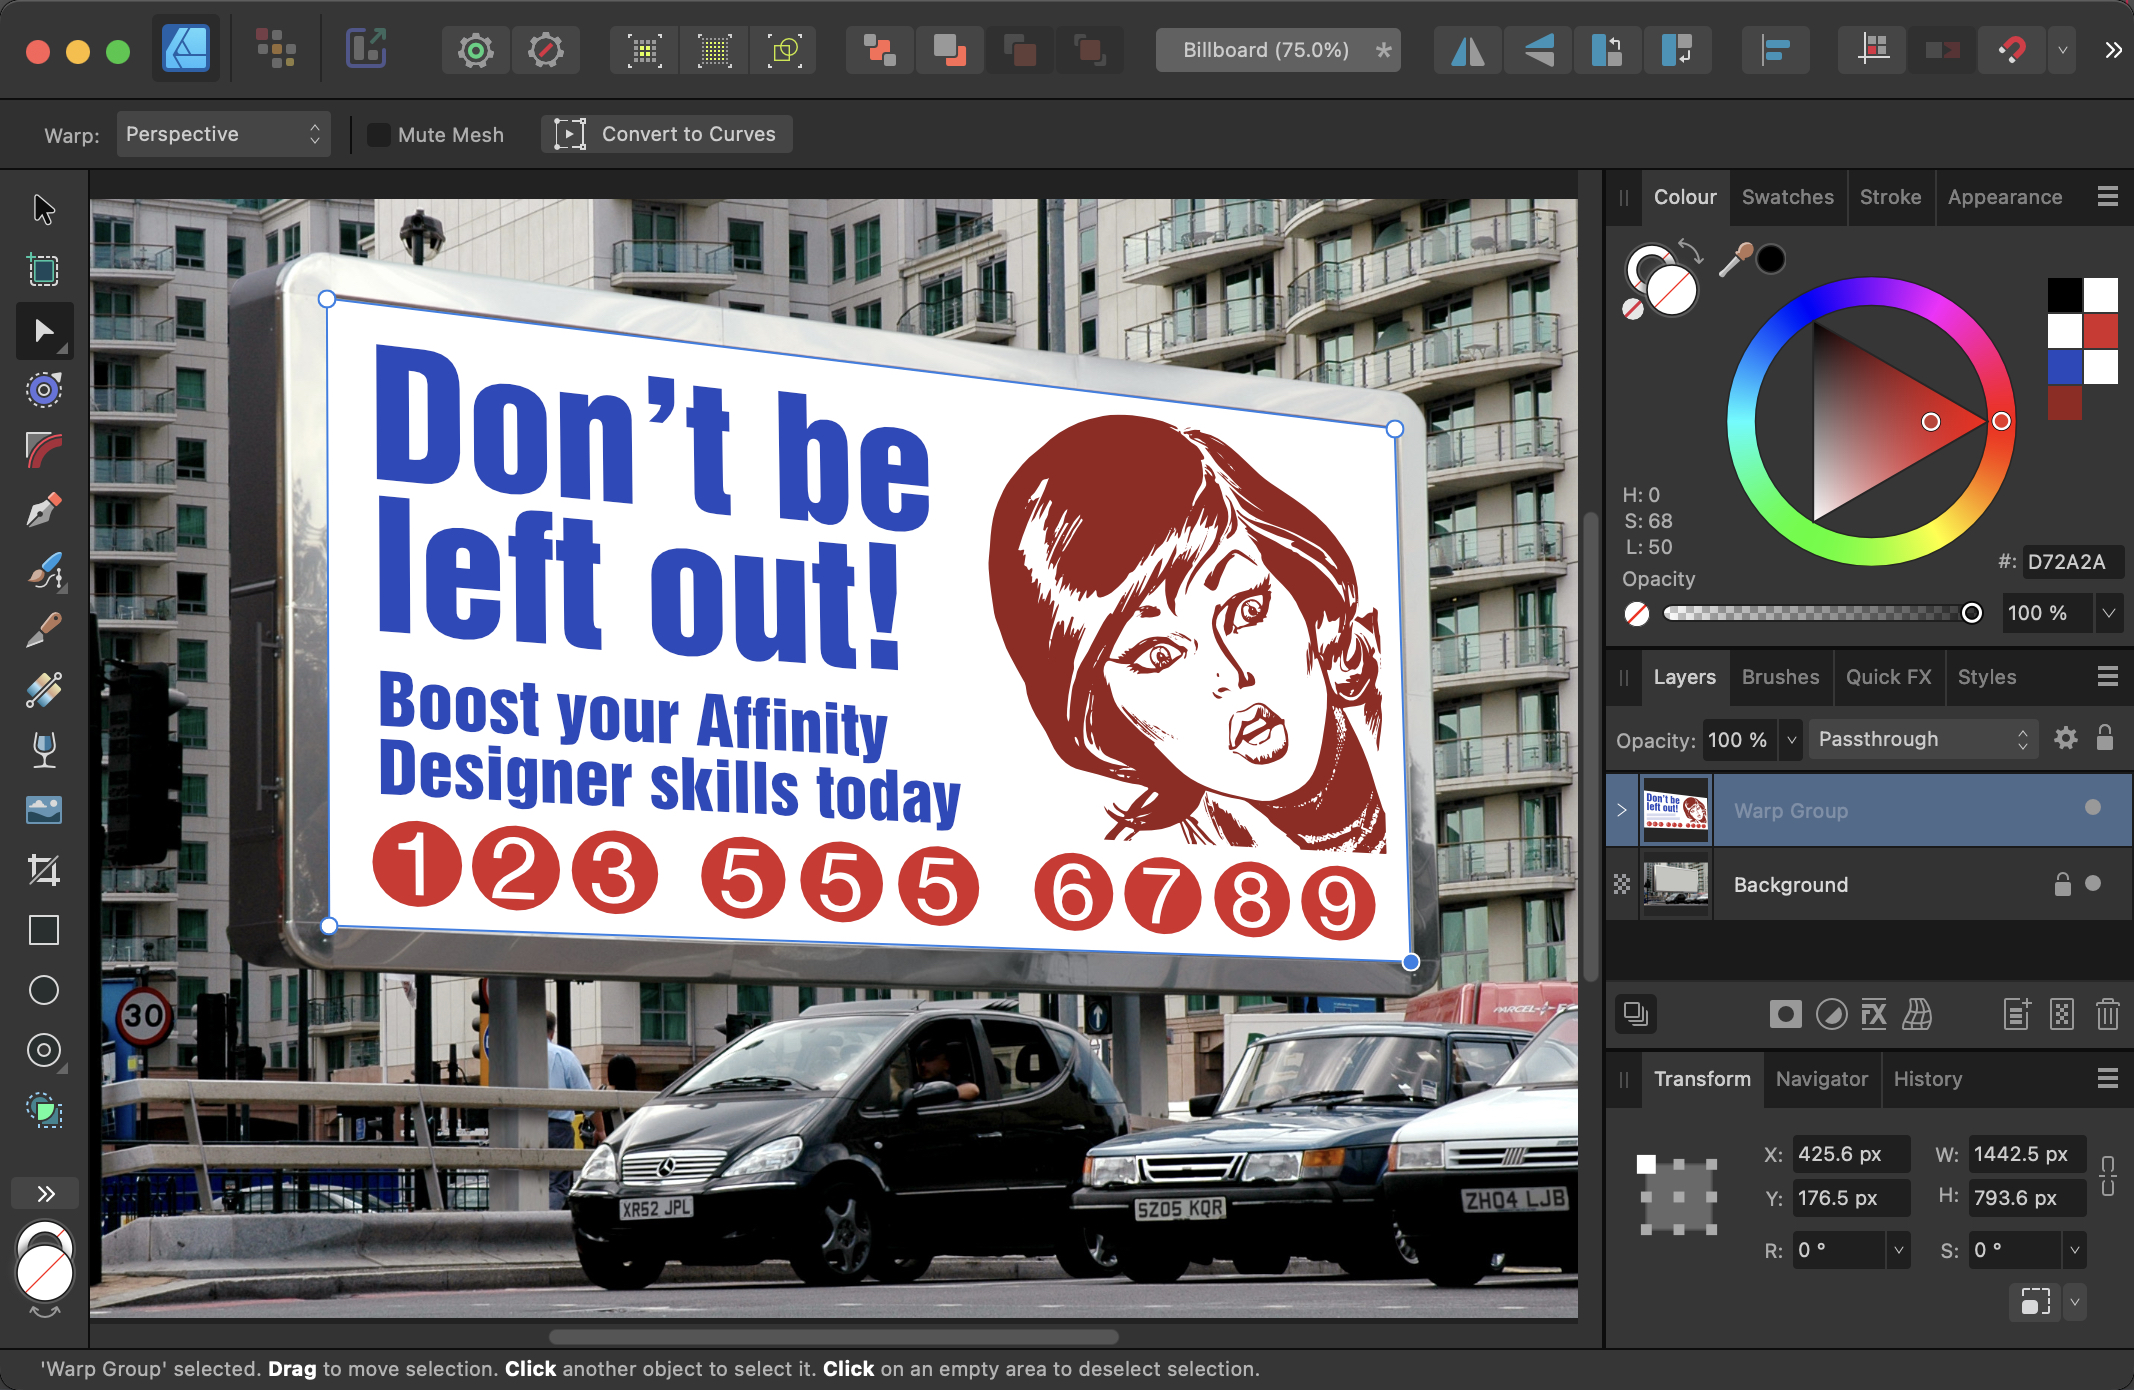Screen dimensions: 2134x1390
Task: Toggle Snapping magnet icon
Action: [x=2012, y=50]
